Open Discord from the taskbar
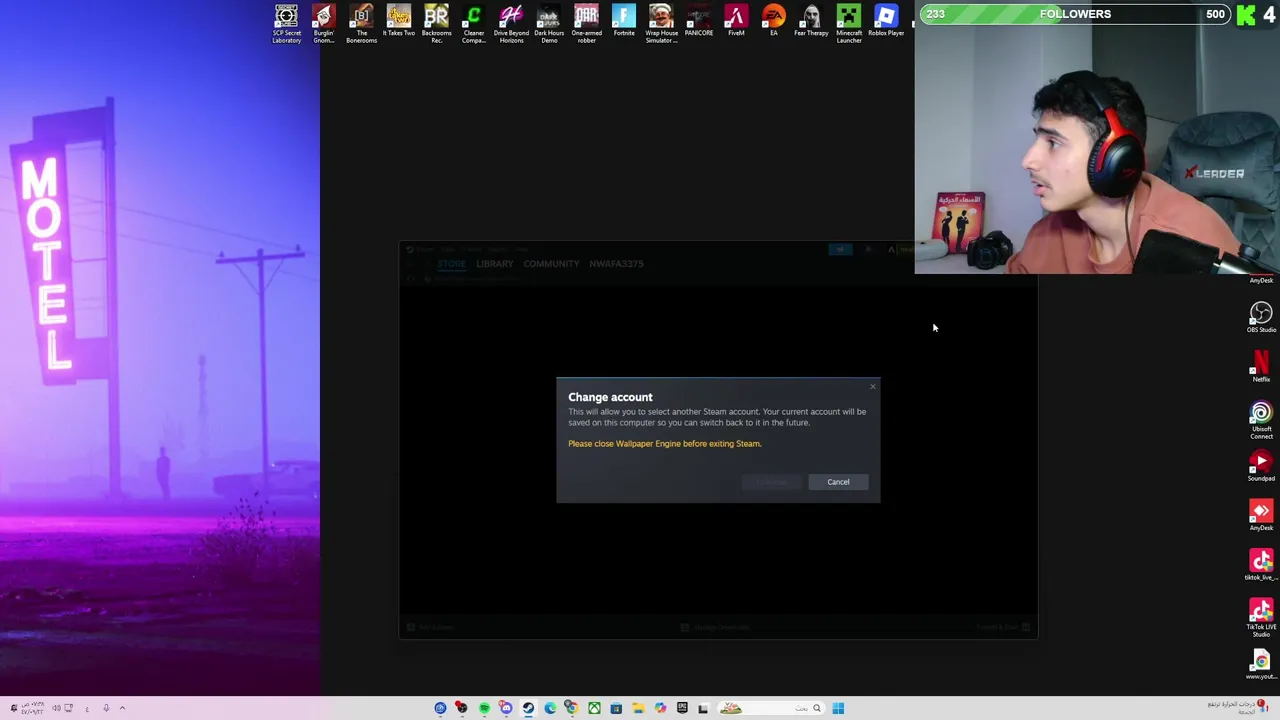This screenshot has width=1280, height=720. tap(506, 708)
